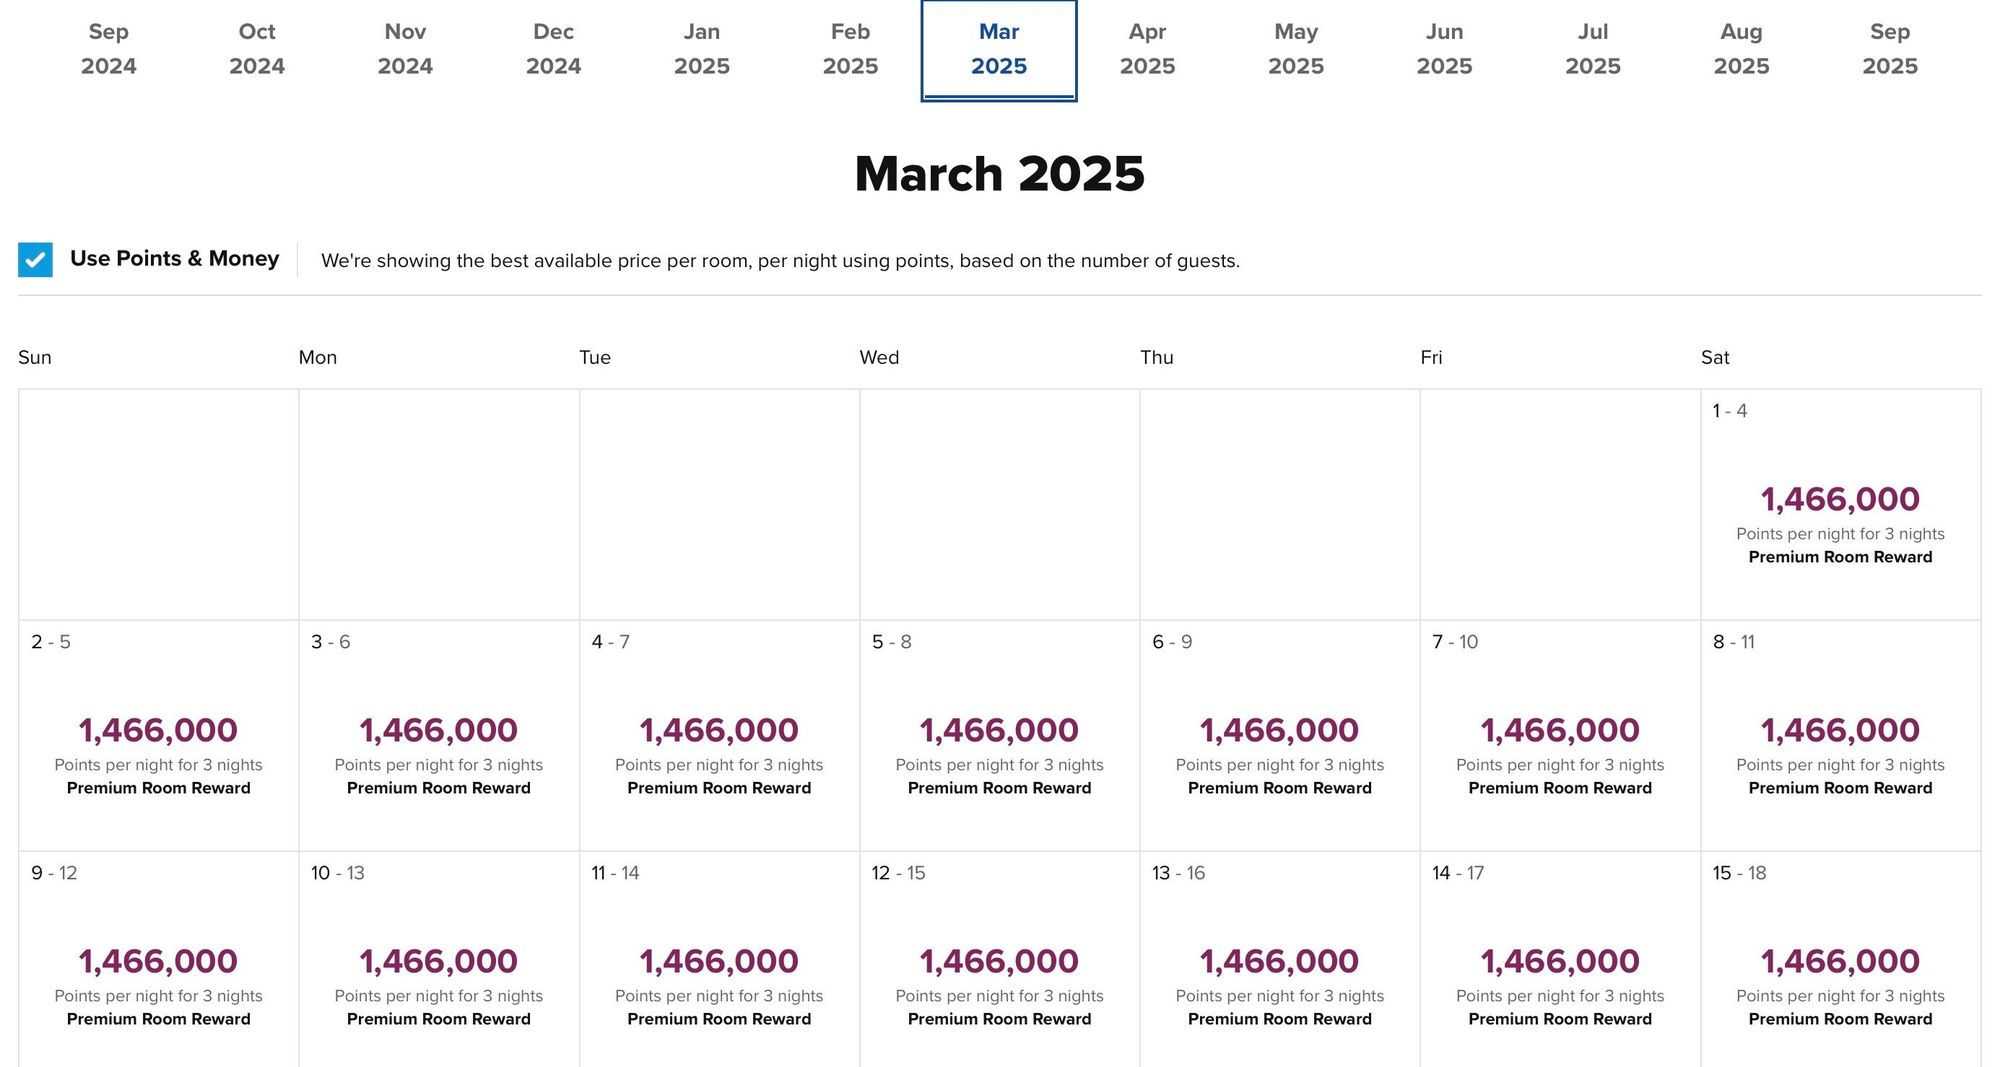Viewport: 2000px width, 1067px height.
Task: Select the March 1 - 4 stay cell
Action: 1840,504
